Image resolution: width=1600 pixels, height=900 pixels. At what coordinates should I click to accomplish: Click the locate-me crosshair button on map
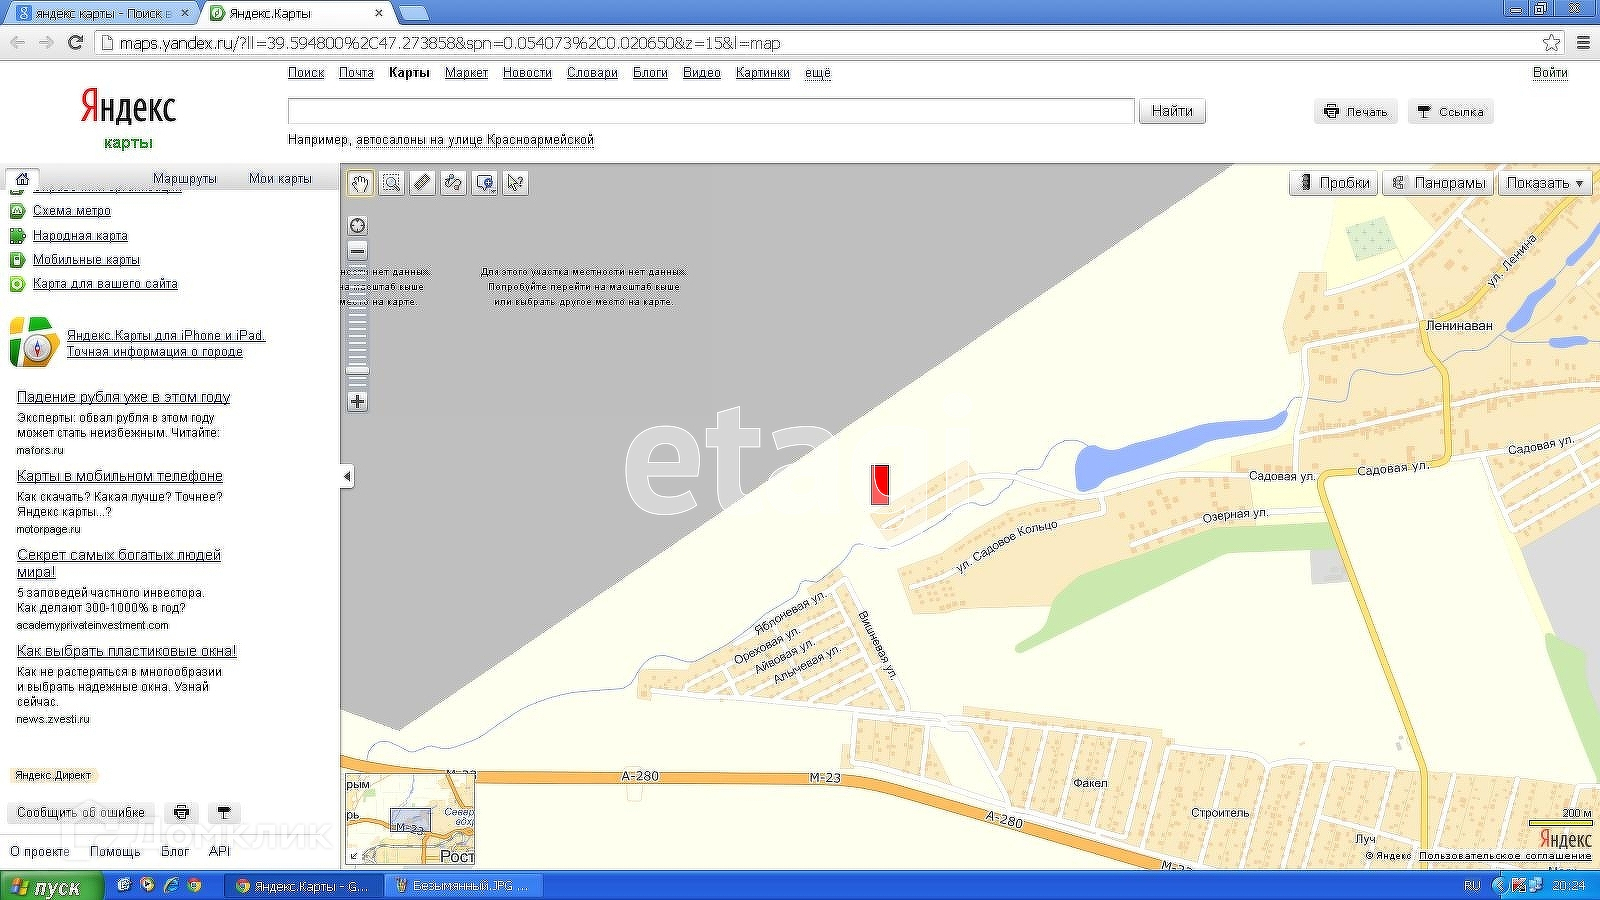pos(357,226)
